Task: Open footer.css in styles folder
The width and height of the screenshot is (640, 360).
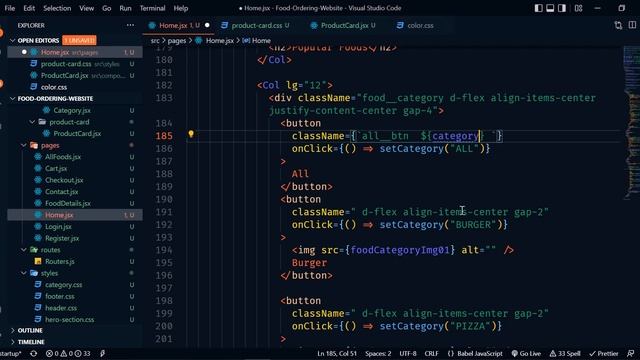Action: point(75,296)
